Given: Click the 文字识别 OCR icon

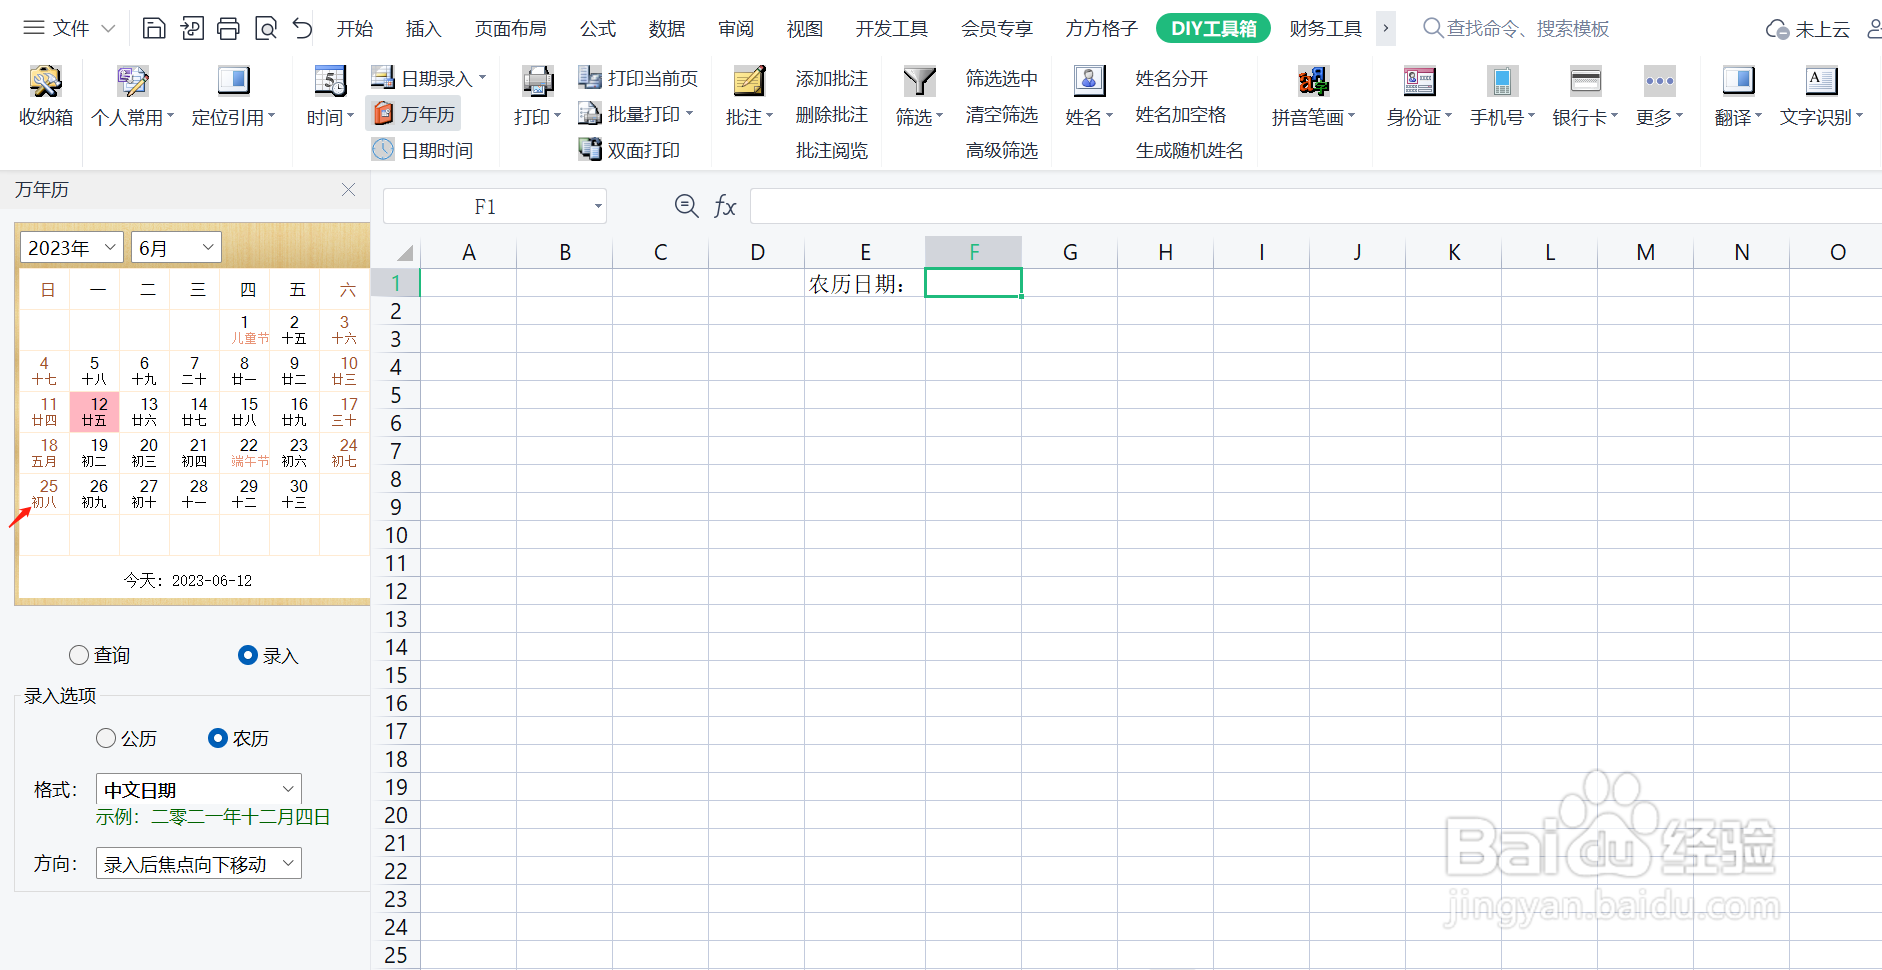Looking at the screenshot, I should [1821, 81].
